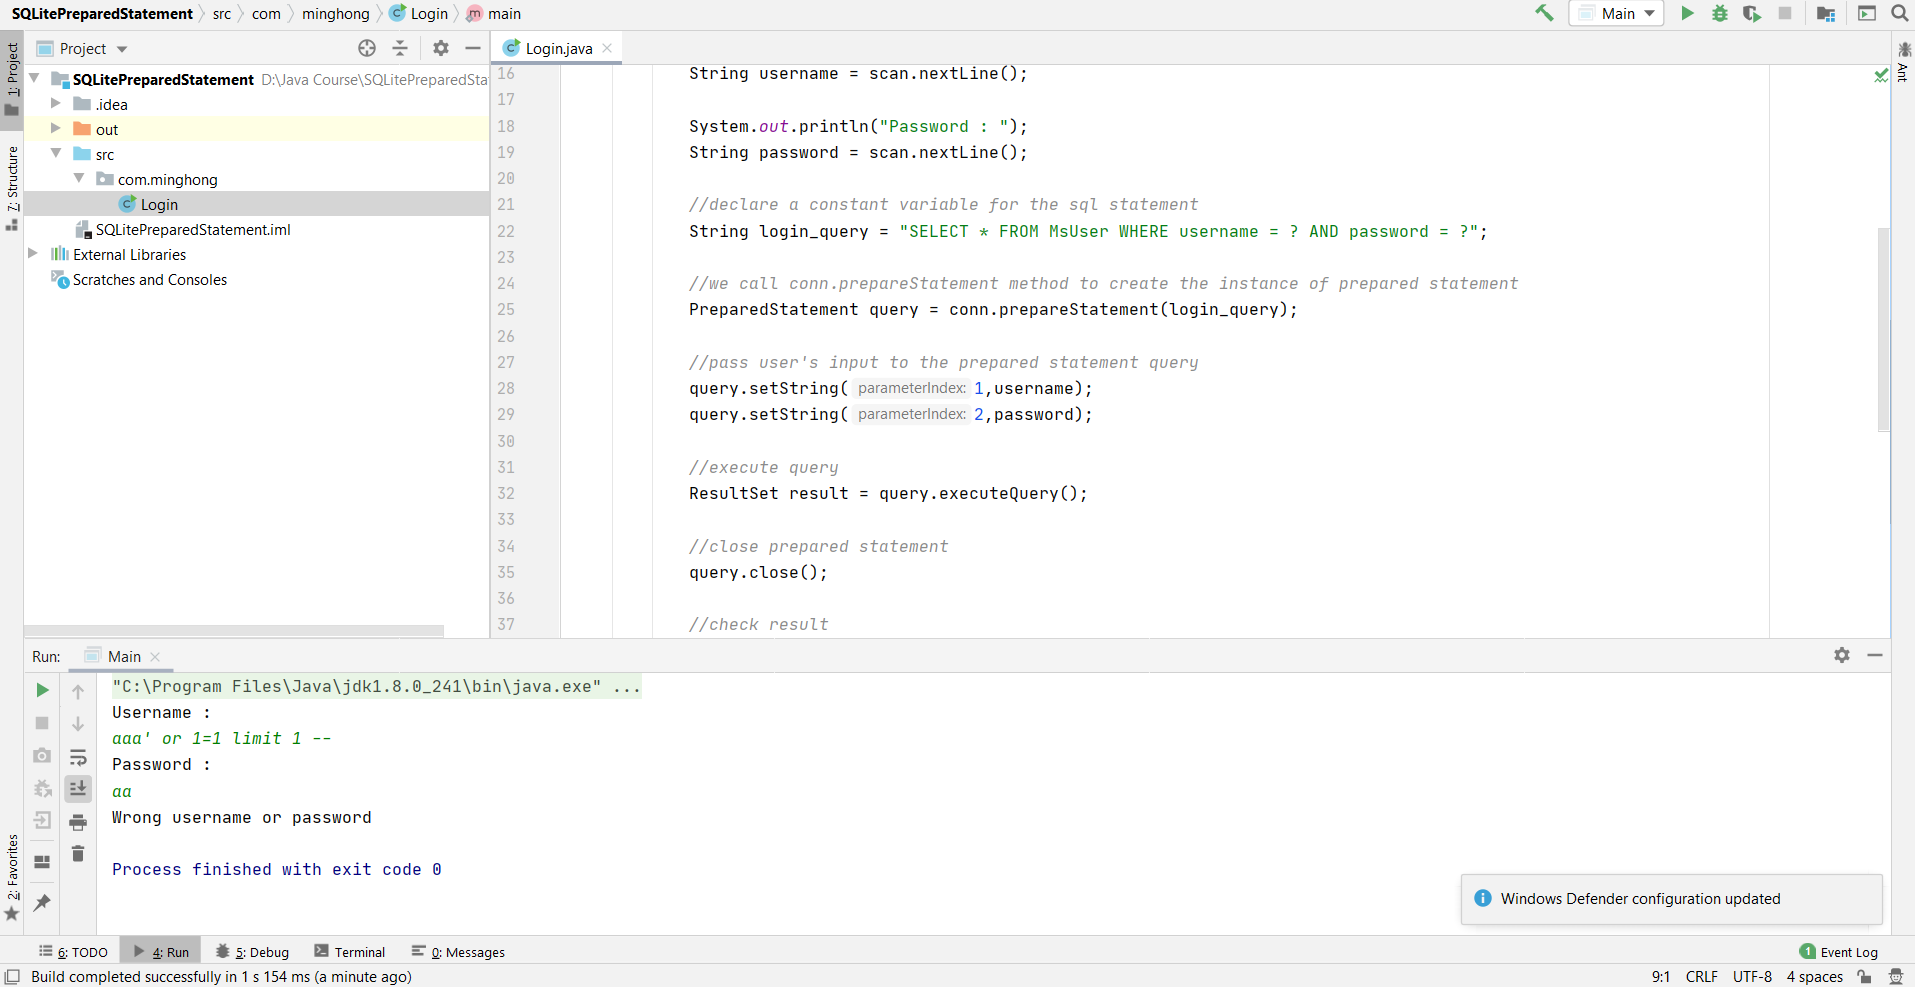Image resolution: width=1915 pixels, height=987 pixels.
Task: Jump down the stack trace arrow in console
Action: 78,724
